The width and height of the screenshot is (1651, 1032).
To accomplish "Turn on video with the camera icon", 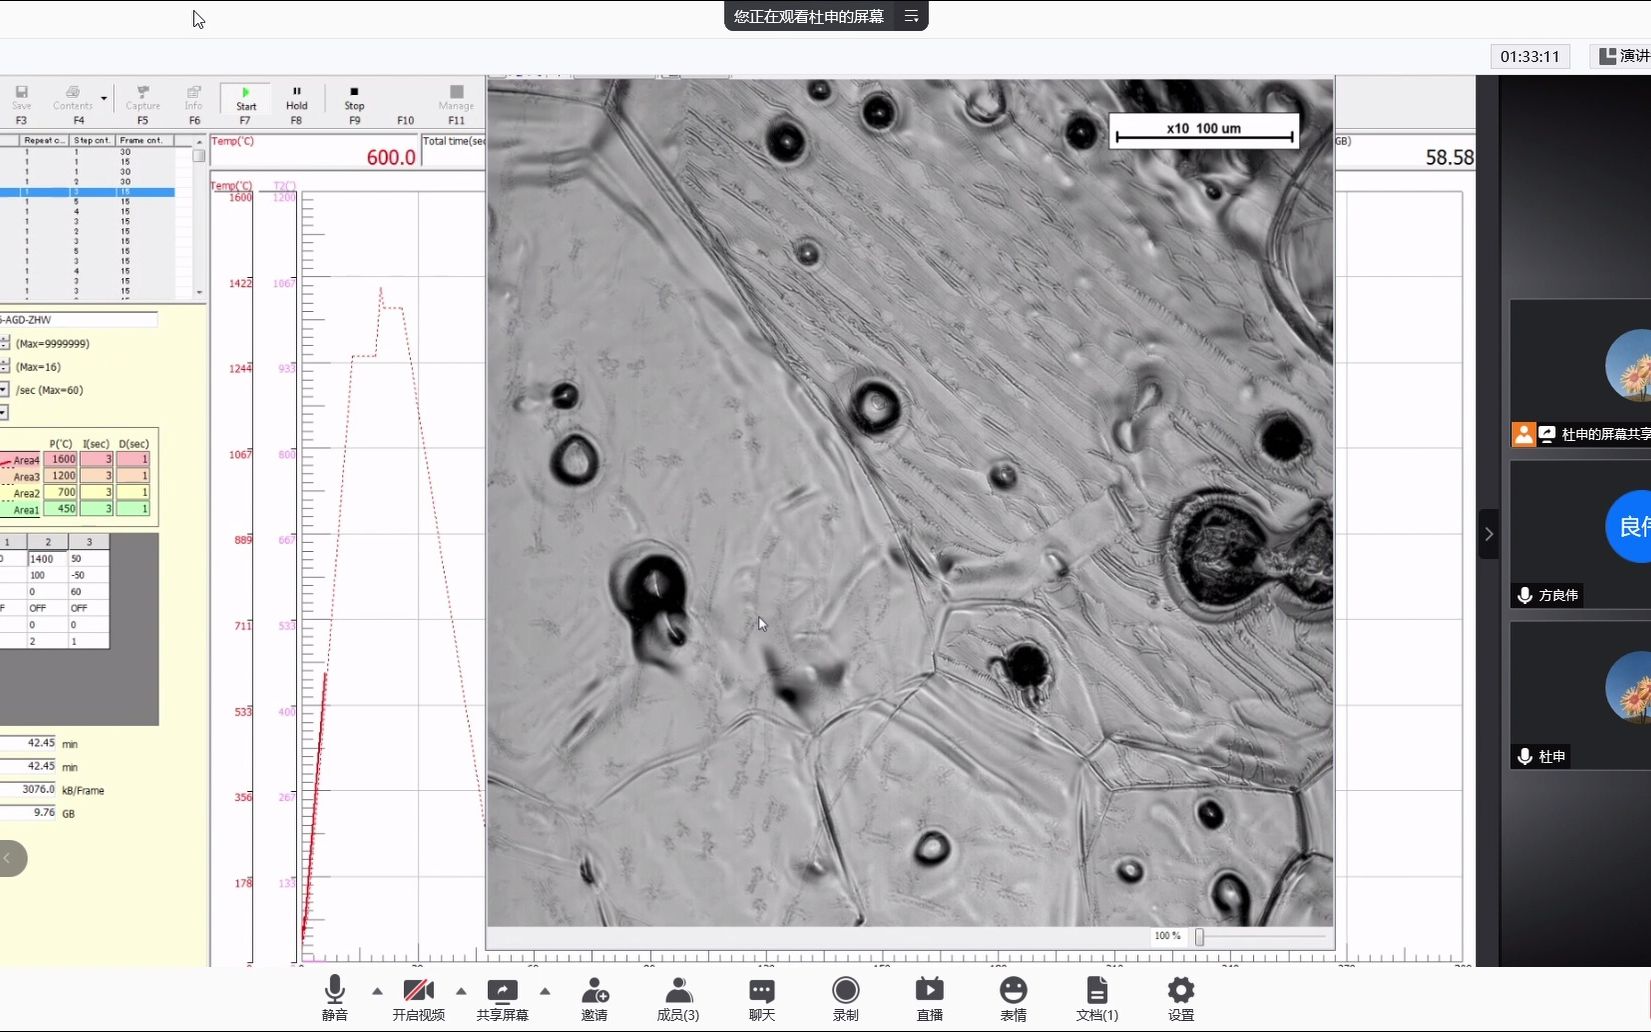I will coord(418,998).
